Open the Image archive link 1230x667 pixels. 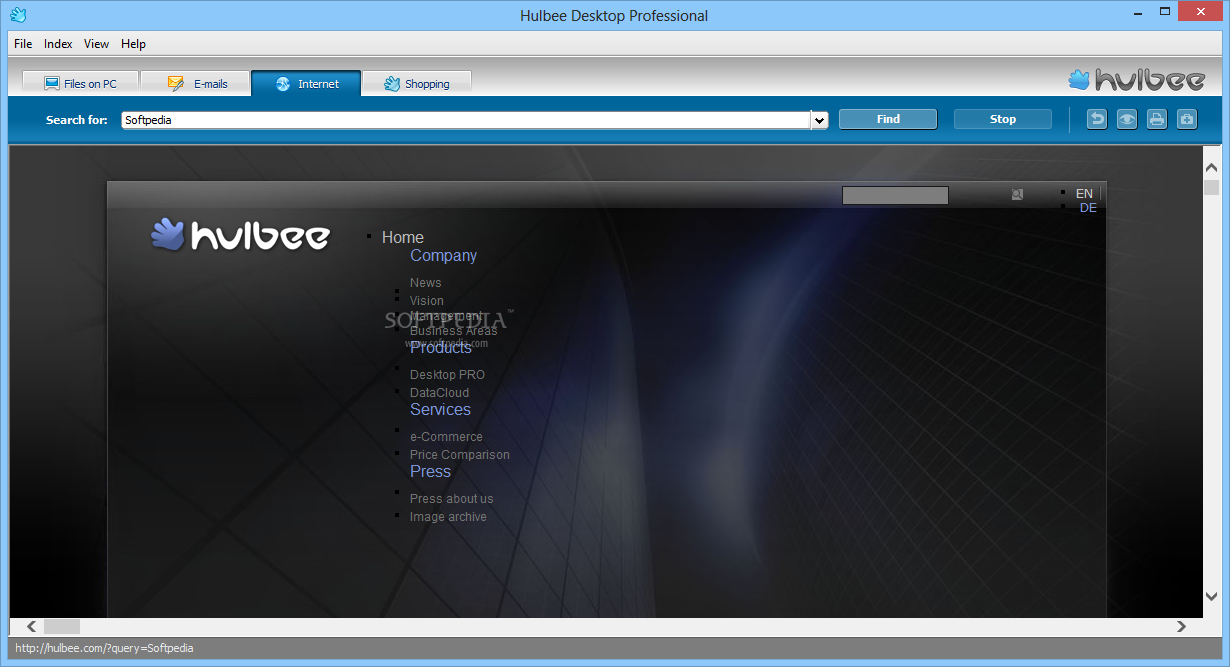tap(448, 517)
